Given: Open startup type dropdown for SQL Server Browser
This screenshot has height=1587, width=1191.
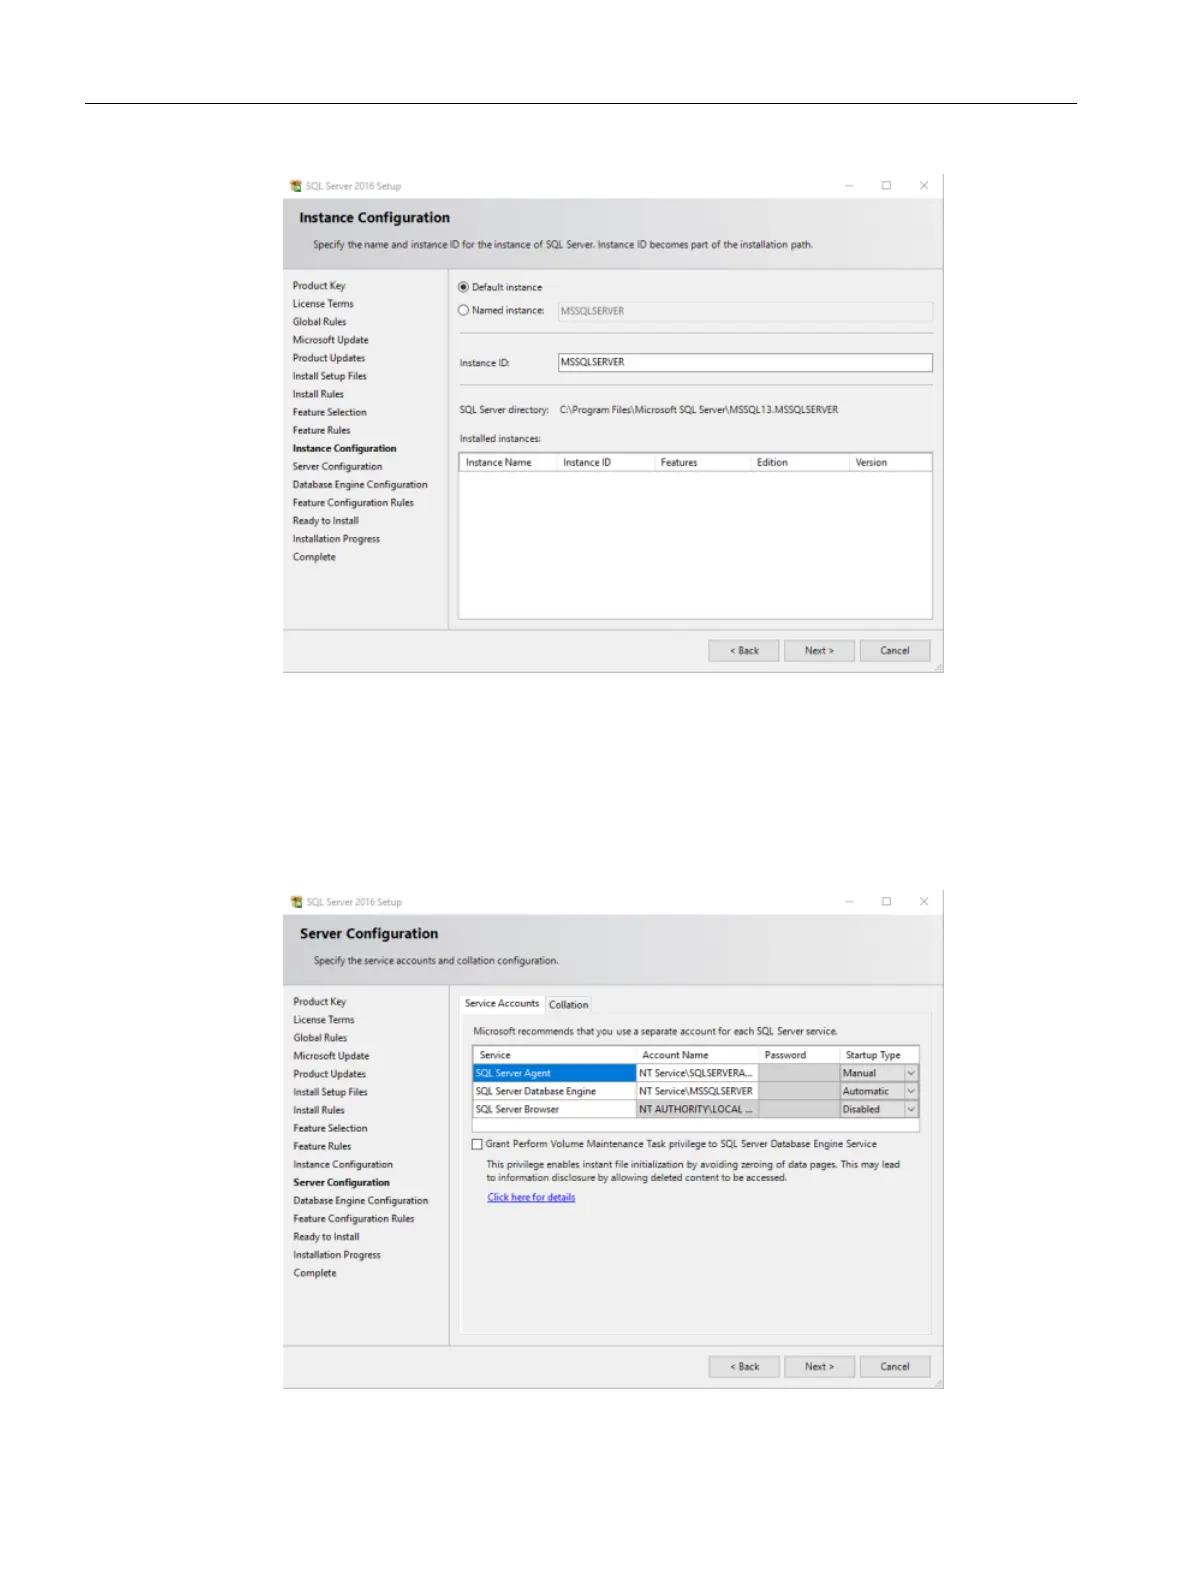Looking at the screenshot, I should pyautogui.click(x=911, y=1109).
